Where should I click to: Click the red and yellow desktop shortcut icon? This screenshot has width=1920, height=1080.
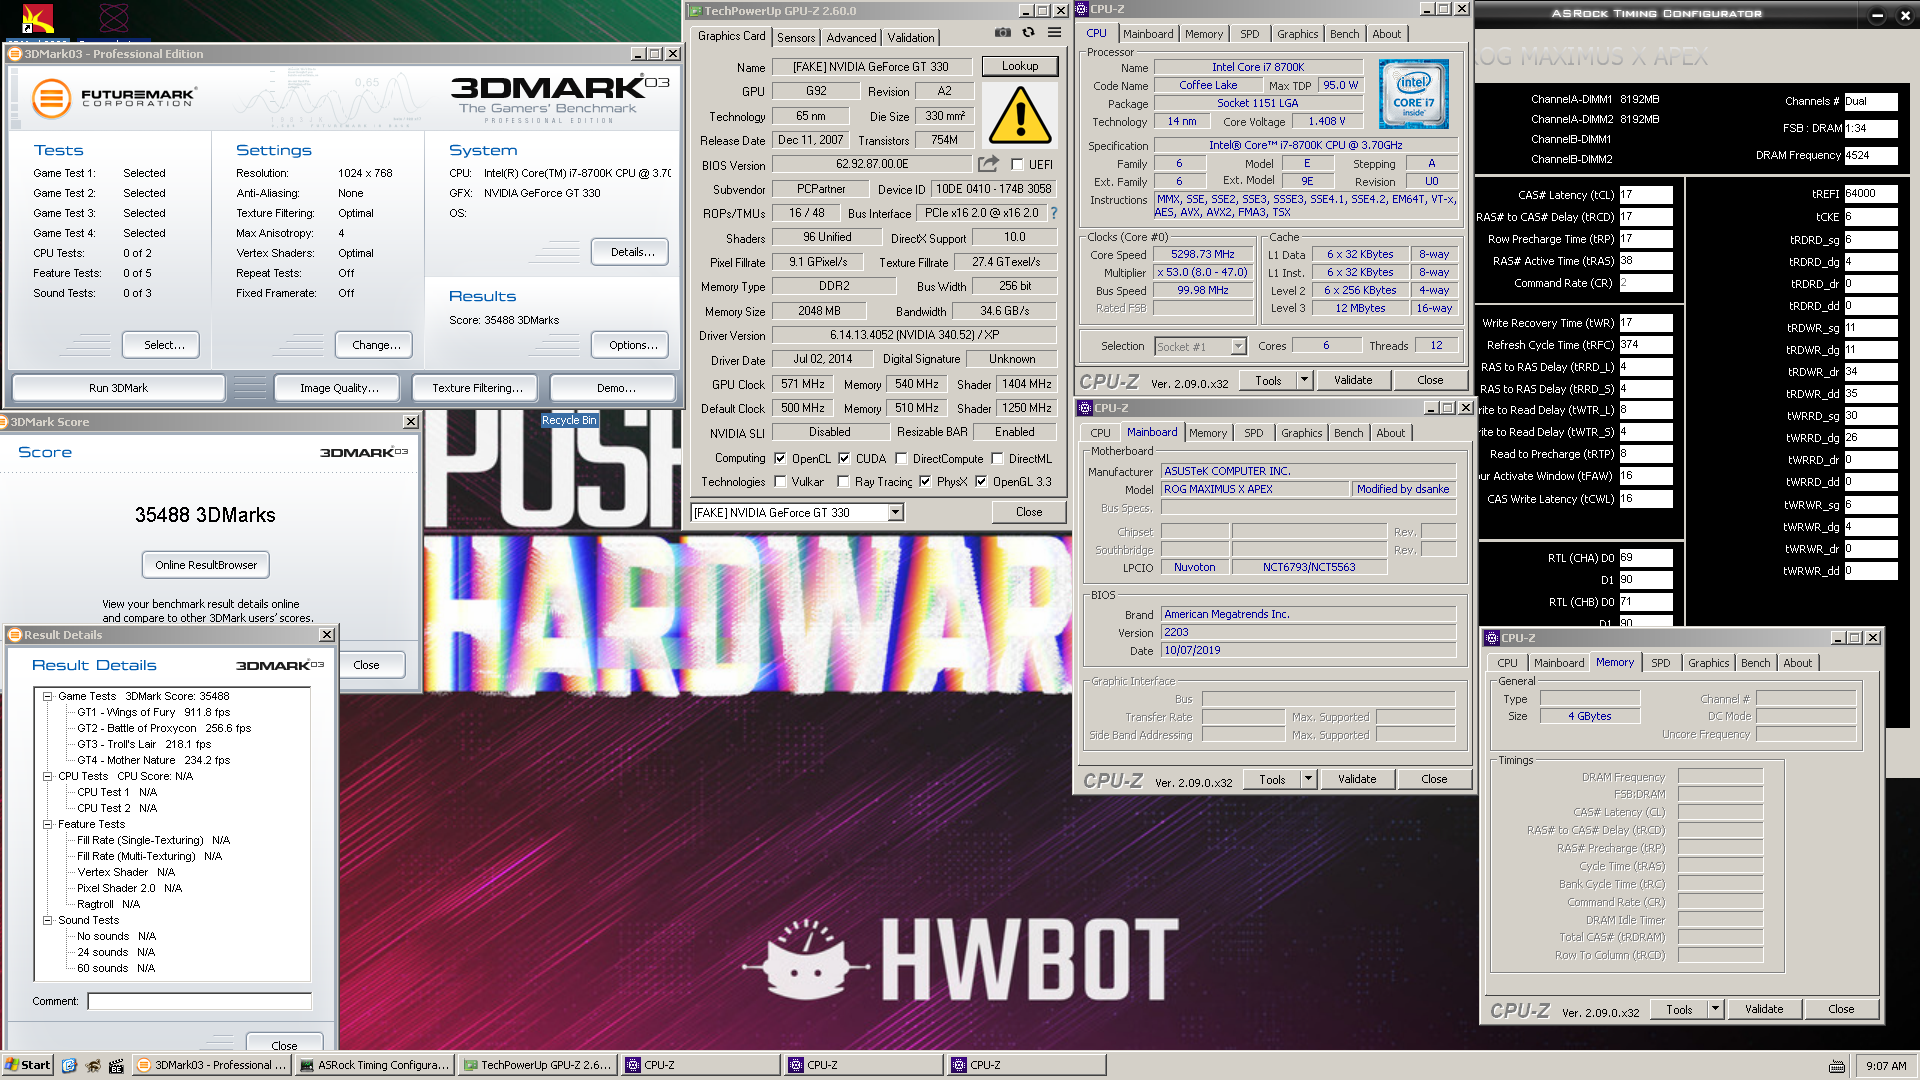tap(39, 18)
